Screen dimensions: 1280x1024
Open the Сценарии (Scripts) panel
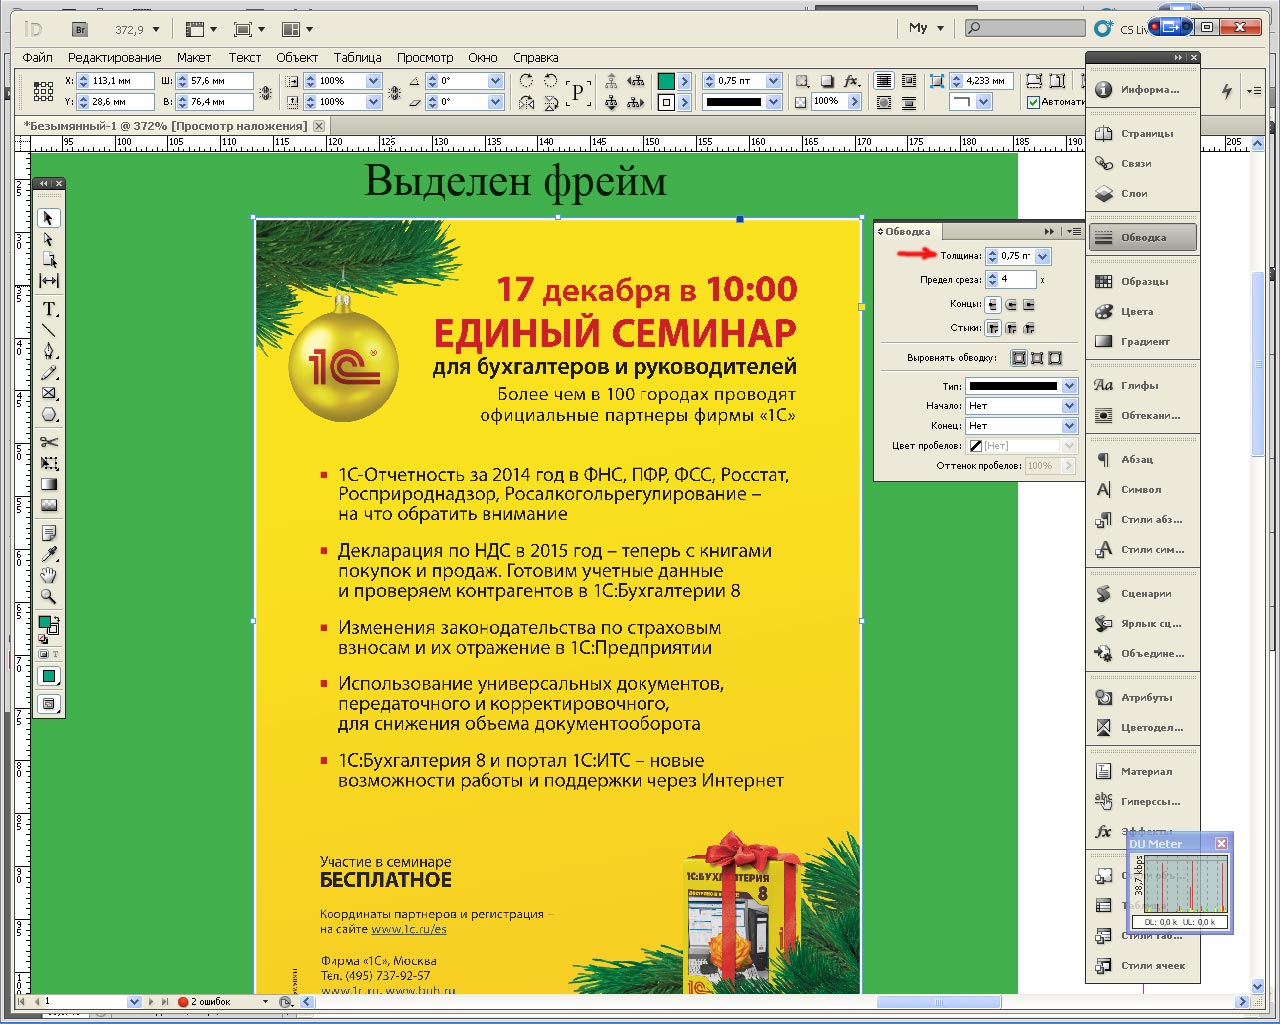1142,593
